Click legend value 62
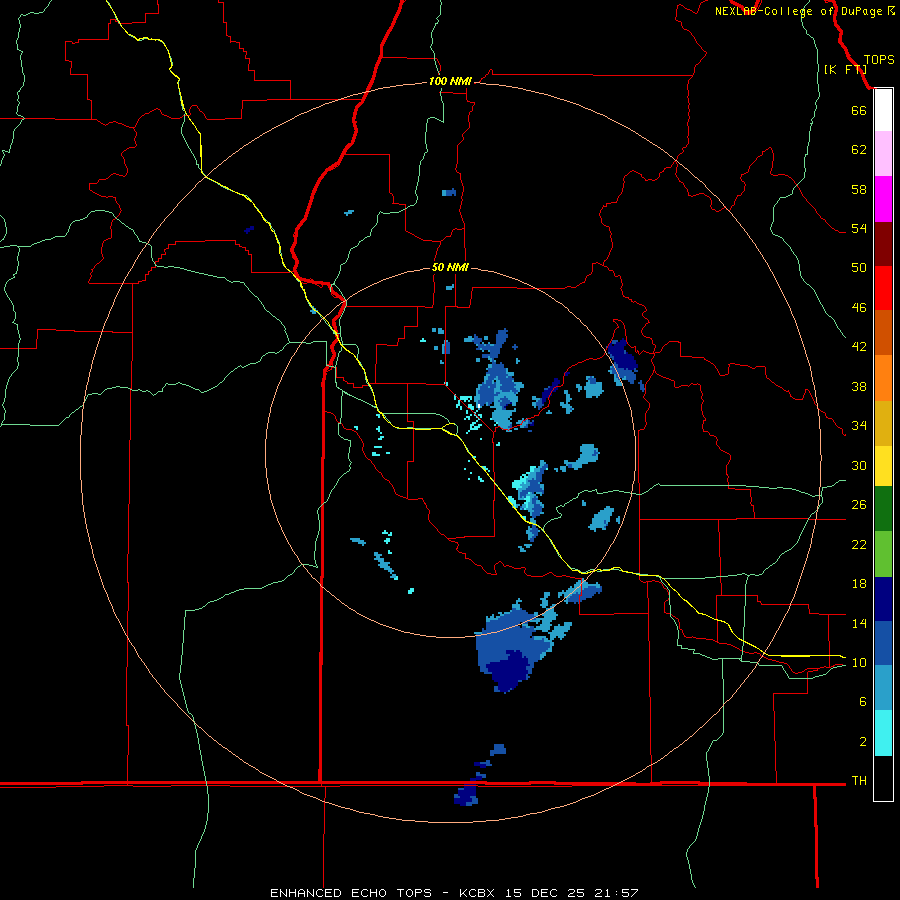This screenshot has width=900, height=900. point(859,150)
